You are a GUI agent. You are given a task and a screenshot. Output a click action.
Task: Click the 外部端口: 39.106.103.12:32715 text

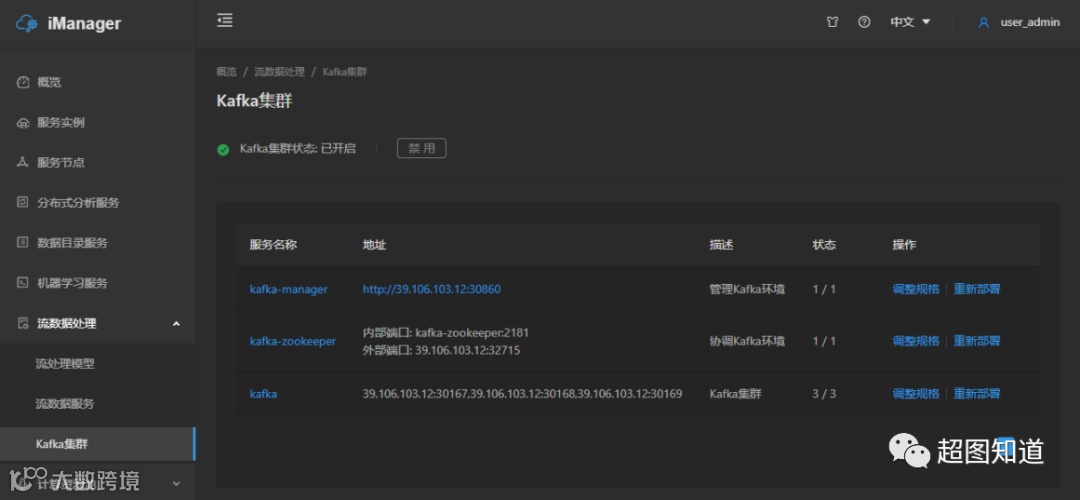pyautogui.click(x=441, y=350)
